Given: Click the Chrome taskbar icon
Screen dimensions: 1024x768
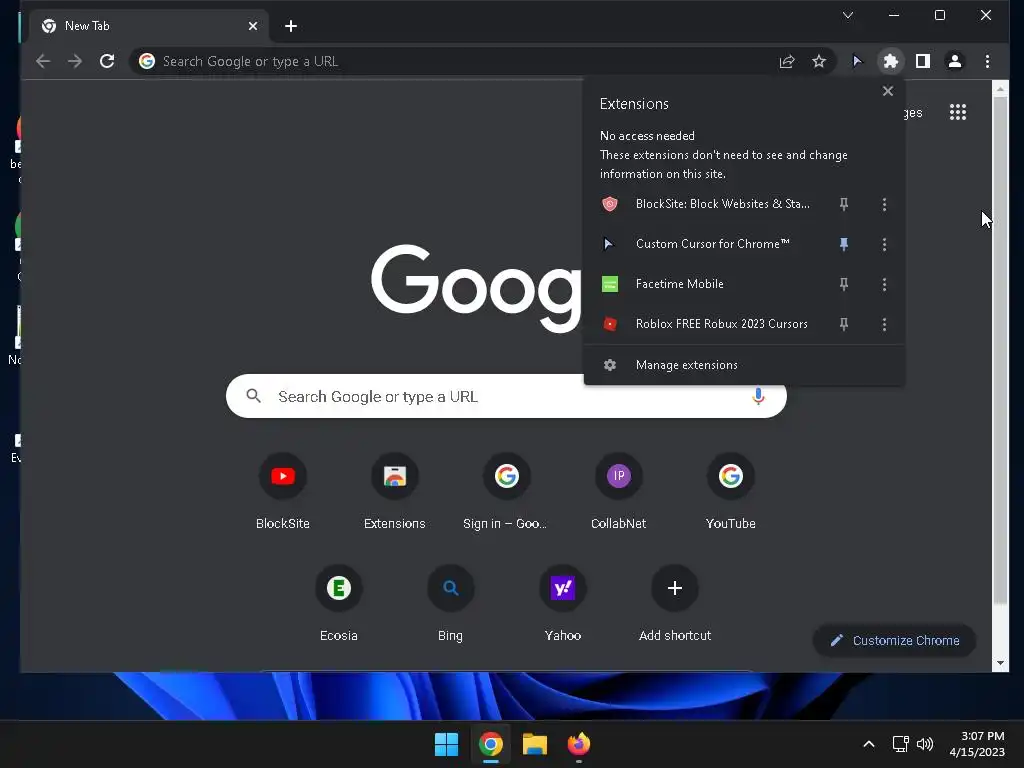Looking at the screenshot, I should 490,744.
